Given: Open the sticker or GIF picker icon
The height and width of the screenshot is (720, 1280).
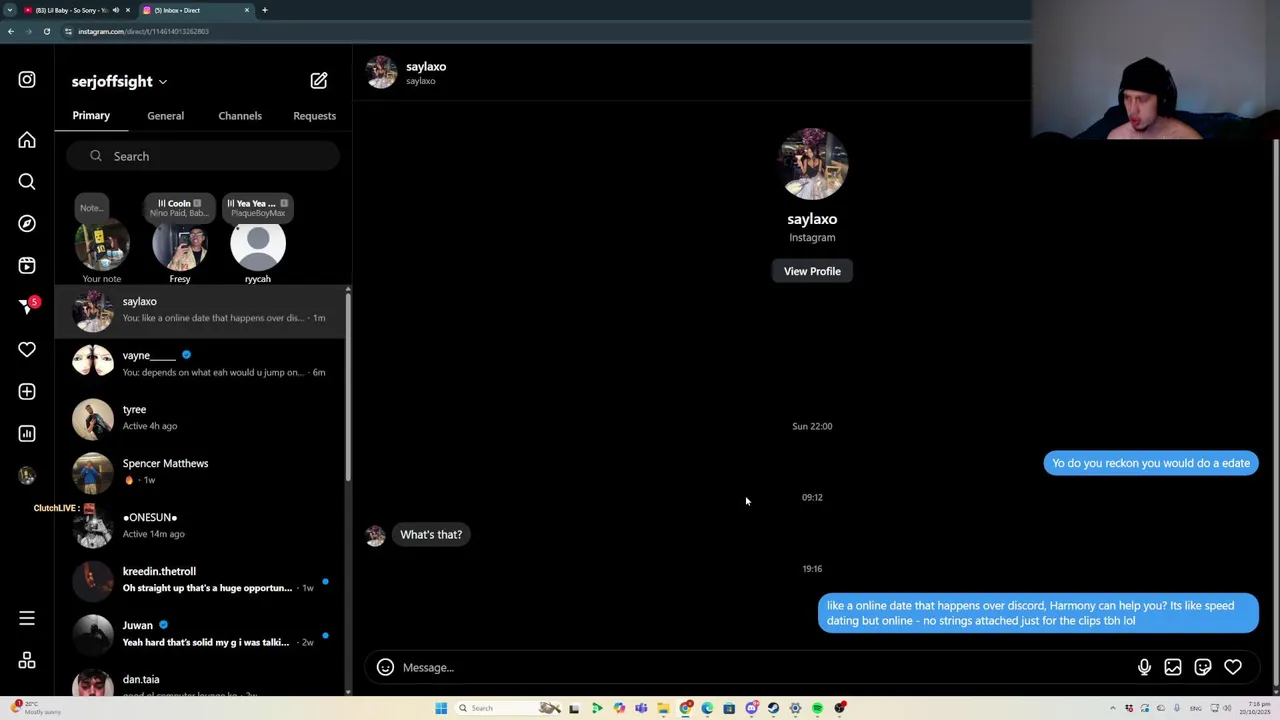Looking at the screenshot, I should pyautogui.click(x=1203, y=667).
